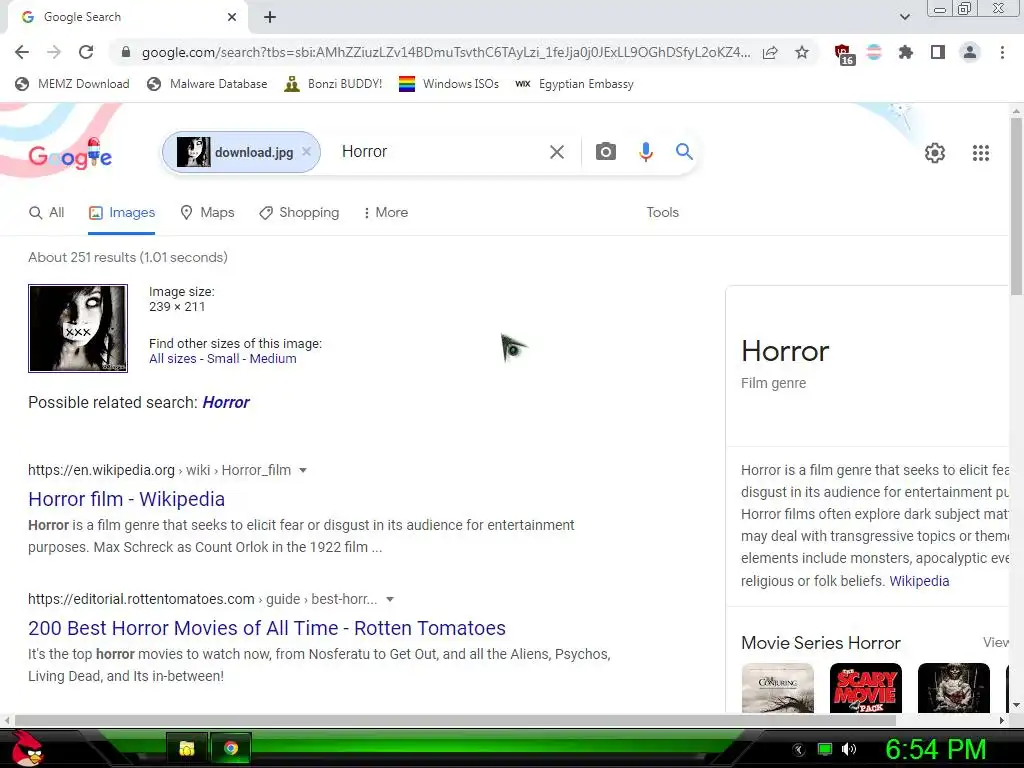Expand the Rotten Tomatoes result URL dropdown
Image resolution: width=1024 pixels, height=768 pixels.
tap(390, 600)
